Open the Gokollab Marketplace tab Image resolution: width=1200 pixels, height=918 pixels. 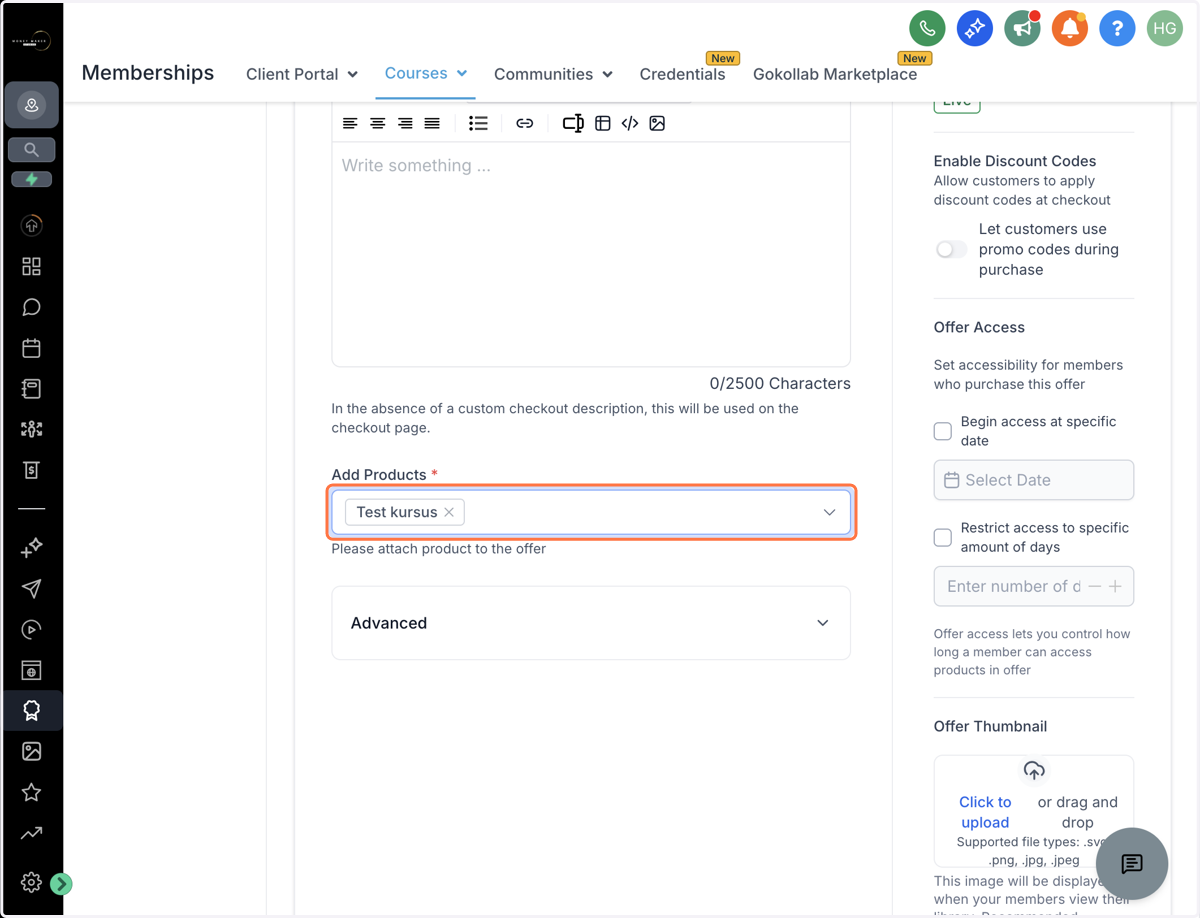[835, 74]
